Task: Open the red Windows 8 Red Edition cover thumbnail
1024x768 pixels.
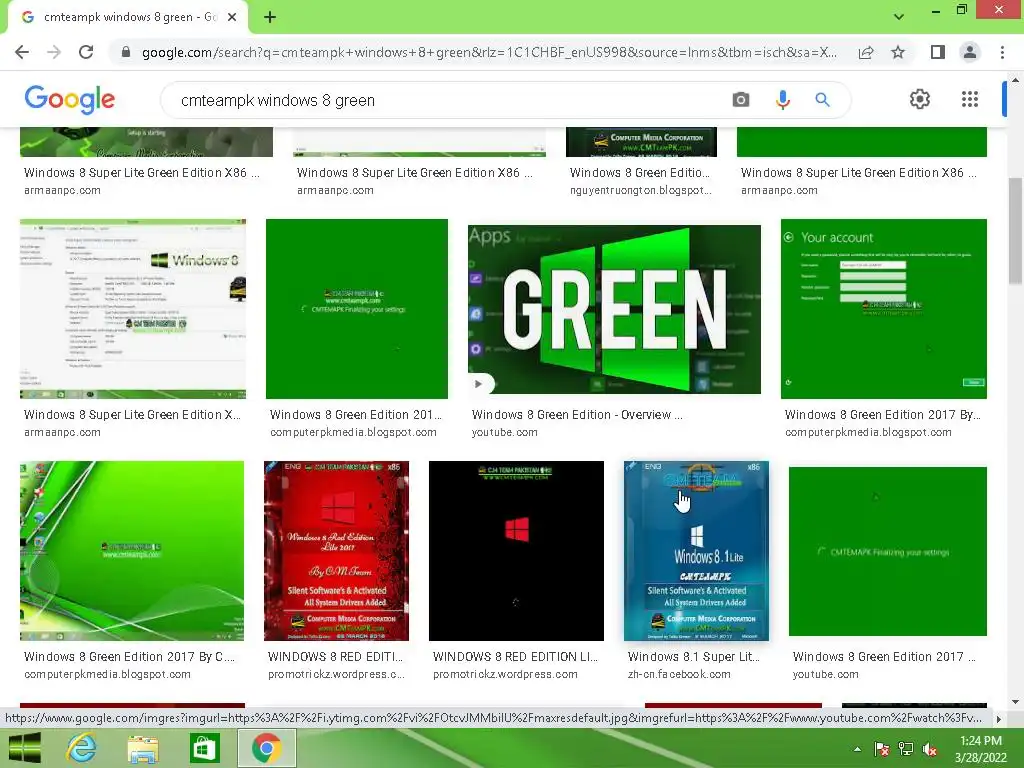Action: click(336, 551)
